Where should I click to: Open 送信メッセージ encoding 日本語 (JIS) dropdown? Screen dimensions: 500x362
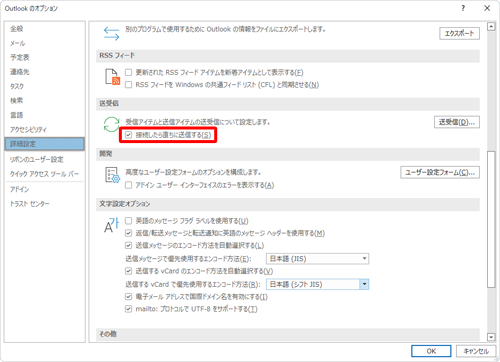coord(317,259)
